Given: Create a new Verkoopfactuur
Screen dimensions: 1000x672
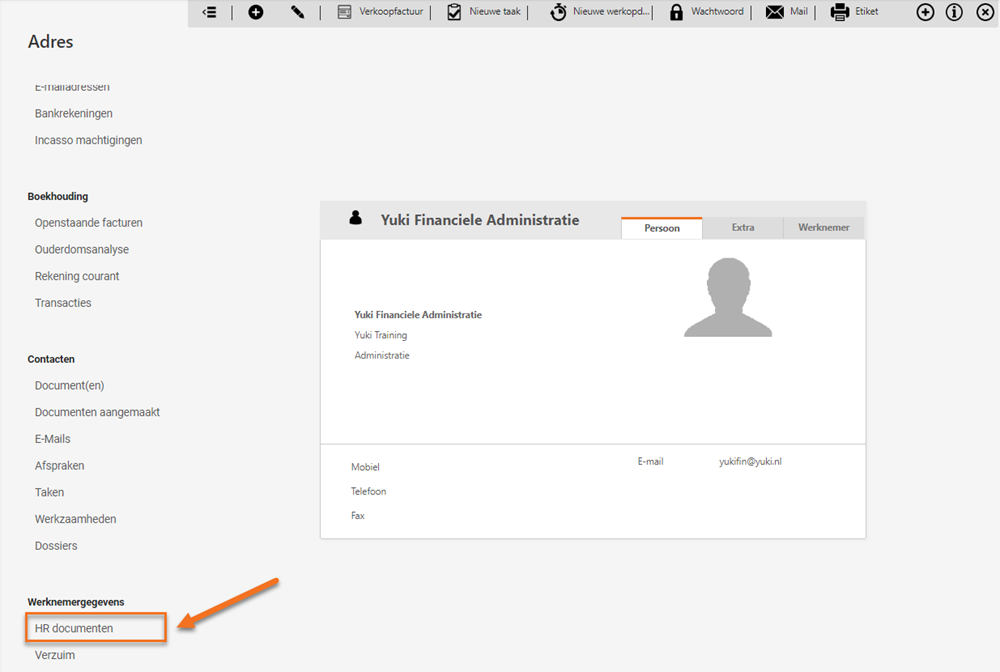Looking at the screenshot, I should 380,12.
